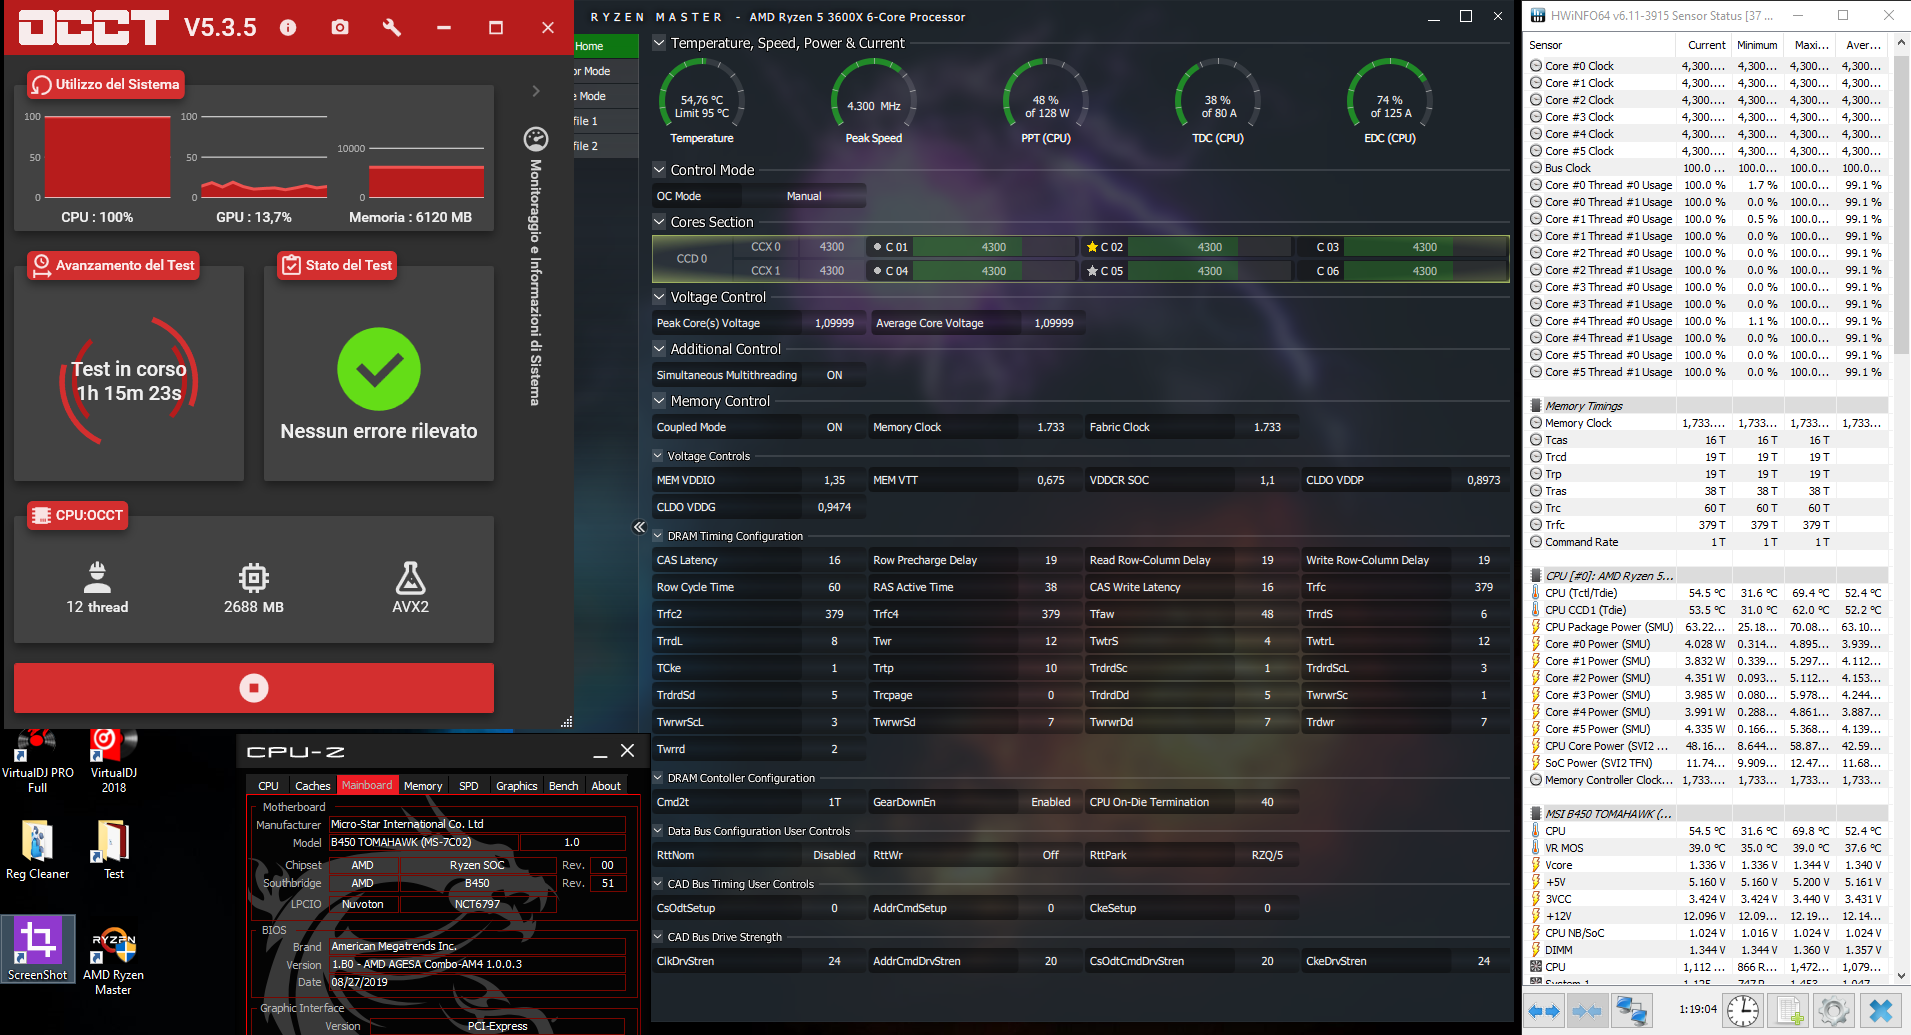Image resolution: width=1911 pixels, height=1035 pixels.
Task: Collapse Ryzen Master sidebar double-arrow
Action: [639, 527]
